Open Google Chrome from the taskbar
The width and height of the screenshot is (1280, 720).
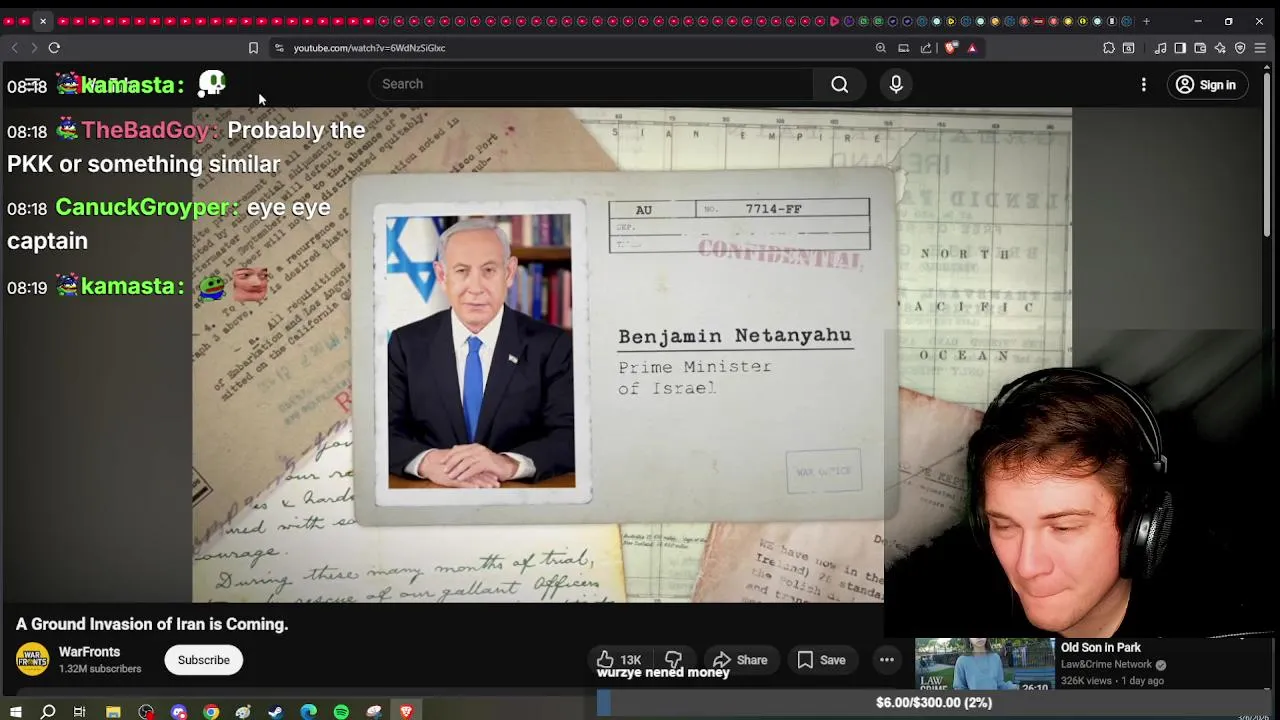click(x=211, y=712)
